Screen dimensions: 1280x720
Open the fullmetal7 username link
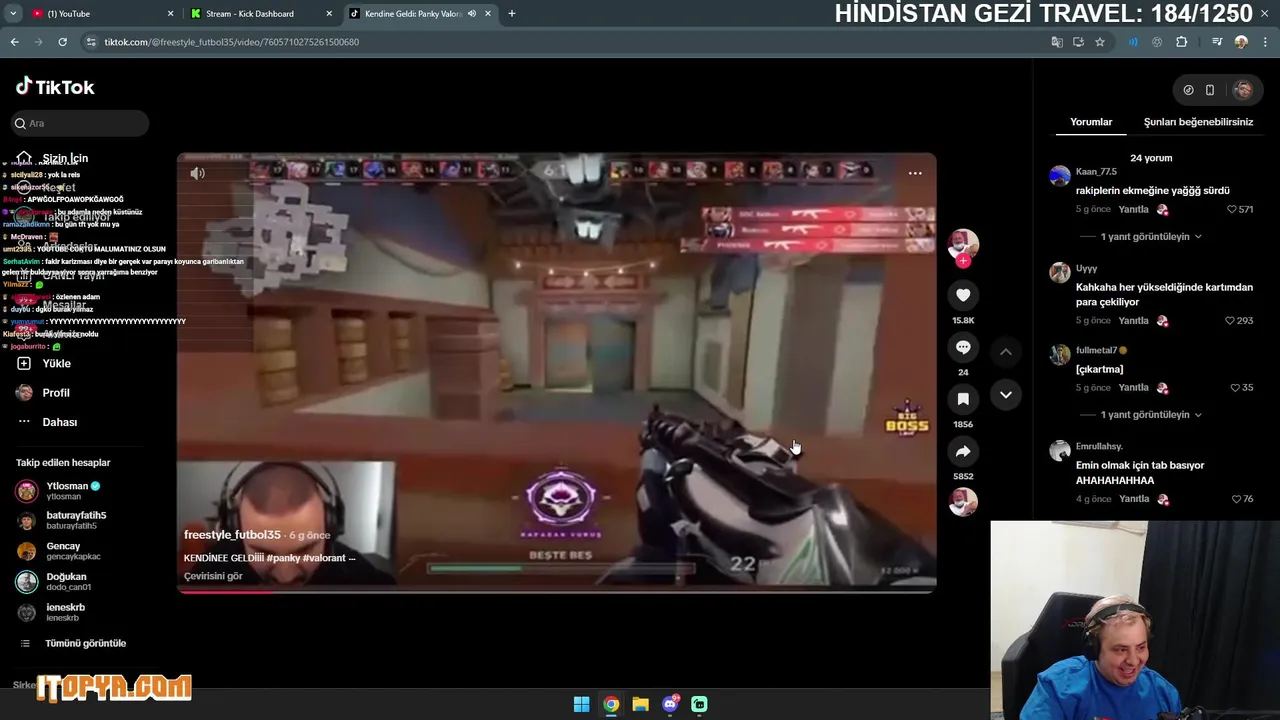pos(1096,351)
